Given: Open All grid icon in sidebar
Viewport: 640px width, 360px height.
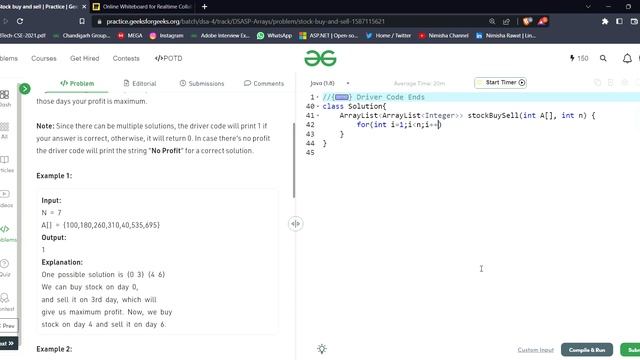Looking at the screenshot, I should 4,131.
